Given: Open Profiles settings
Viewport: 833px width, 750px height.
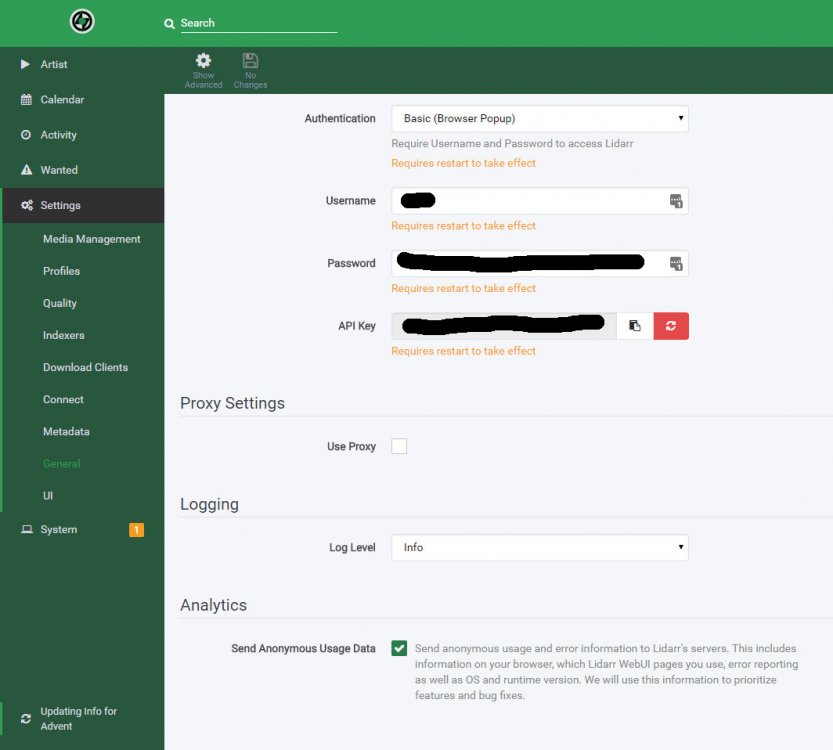Looking at the screenshot, I should (x=61, y=271).
